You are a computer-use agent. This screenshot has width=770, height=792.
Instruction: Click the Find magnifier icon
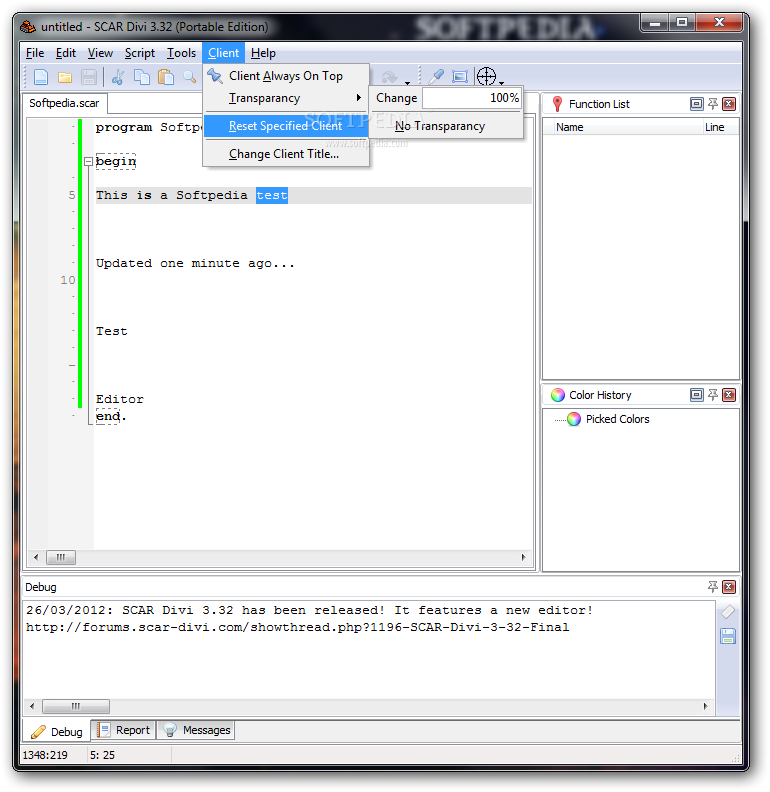pyautogui.click(x=189, y=77)
